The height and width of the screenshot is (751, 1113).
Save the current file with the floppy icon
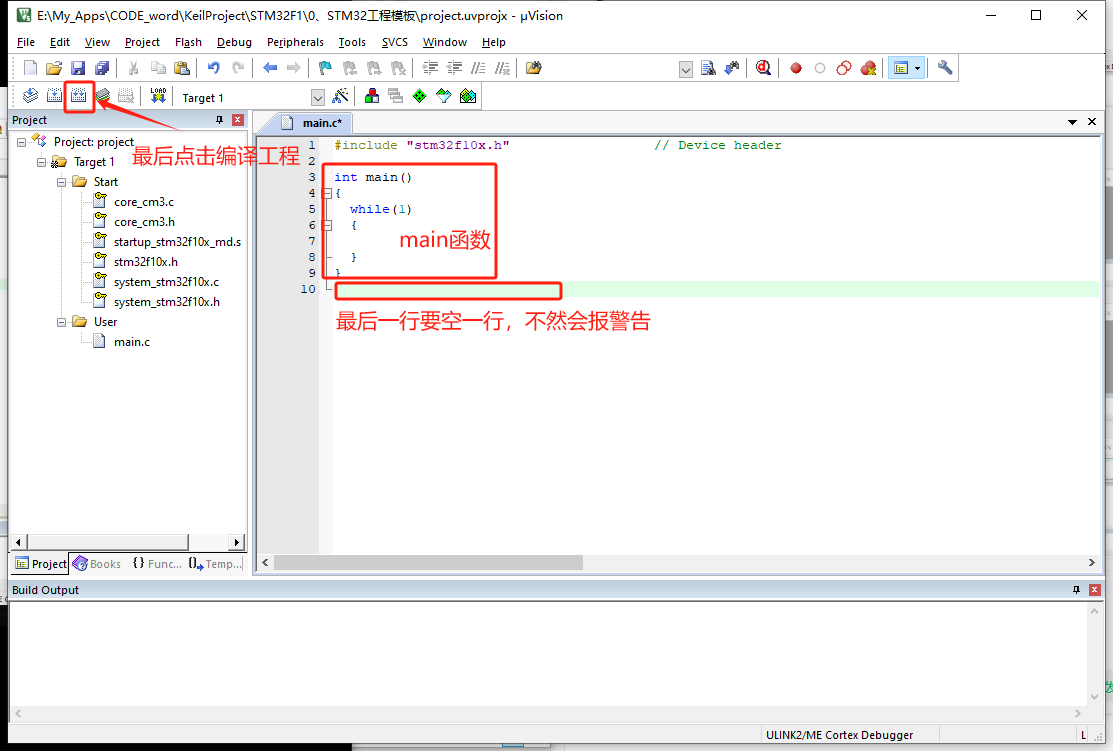pyautogui.click(x=78, y=68)
